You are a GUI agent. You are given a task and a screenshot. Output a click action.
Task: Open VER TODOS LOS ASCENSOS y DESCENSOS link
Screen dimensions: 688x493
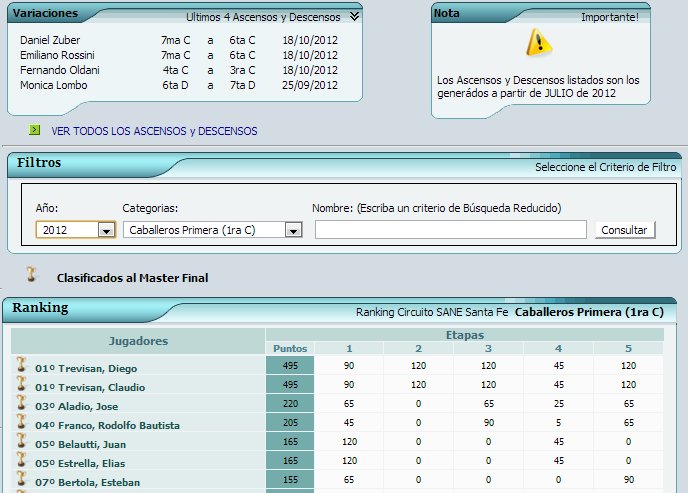(154, 131)
